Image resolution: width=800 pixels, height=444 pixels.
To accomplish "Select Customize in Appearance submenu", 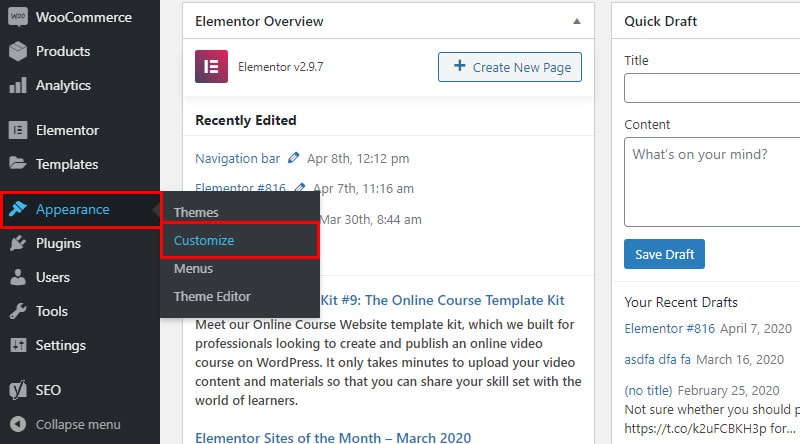I will click(x=204, y=240).
